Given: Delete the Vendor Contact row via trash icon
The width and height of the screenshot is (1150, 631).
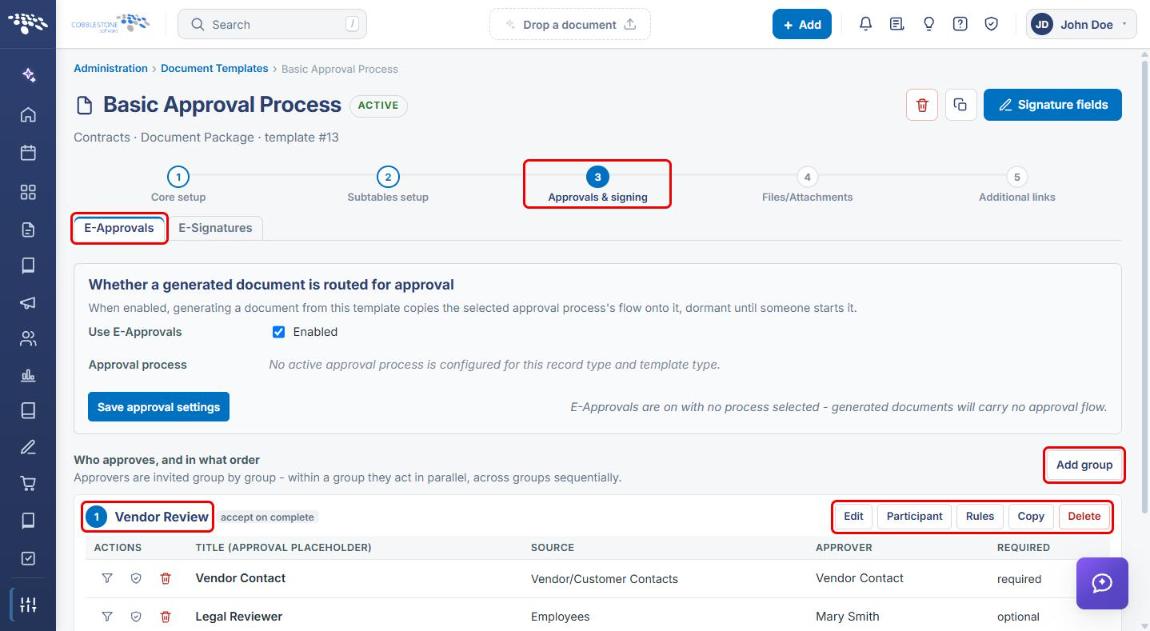Looking at the screenshot, I should click(166, 578).
